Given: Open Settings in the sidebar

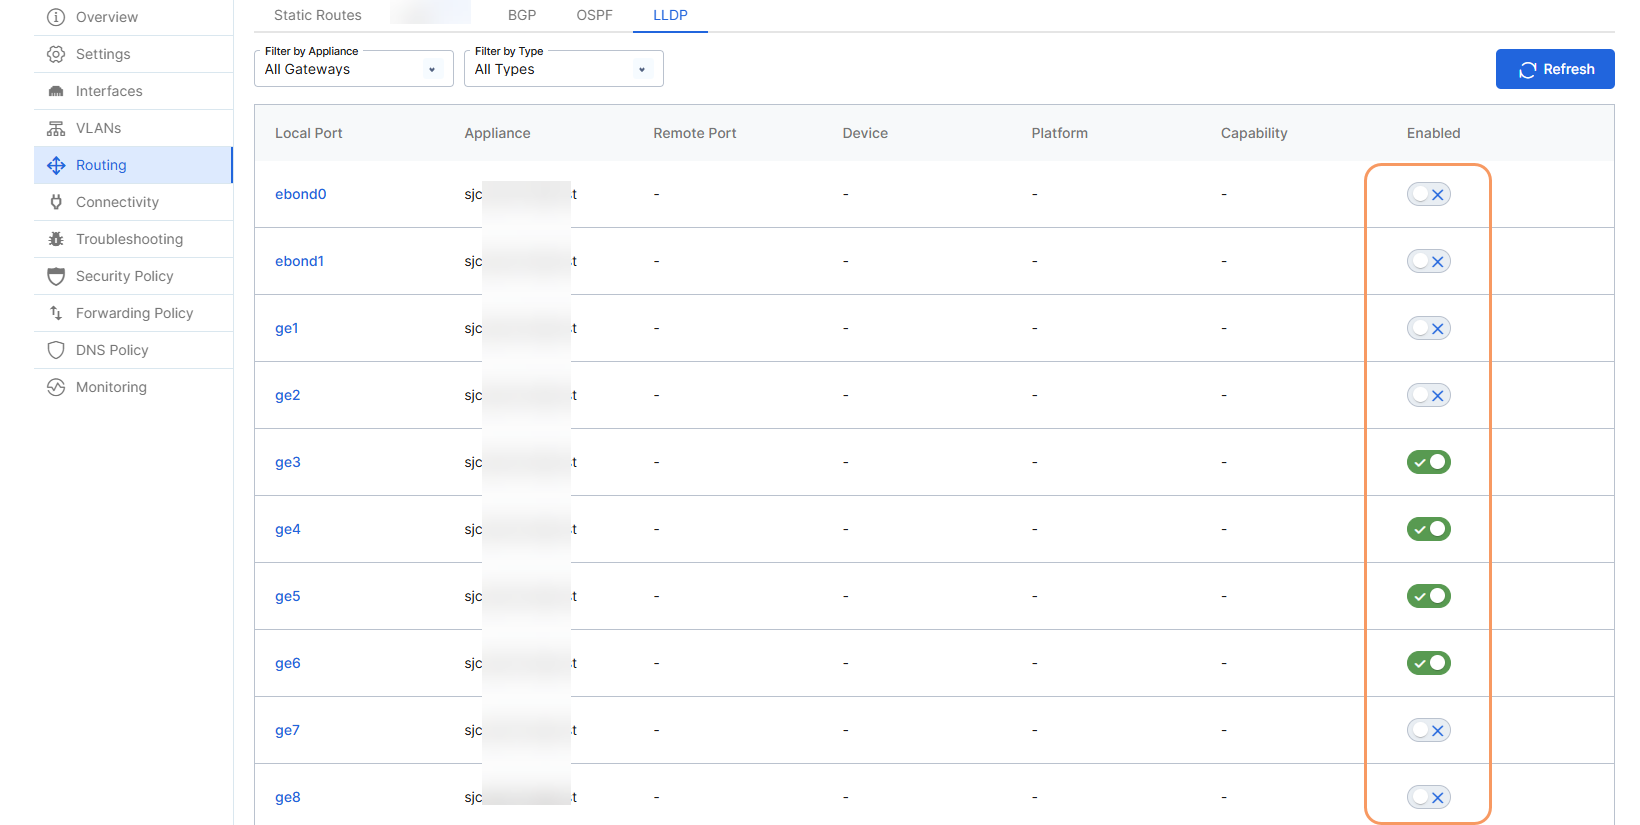Looking at the screenshot, I should (x=133, y=54).
